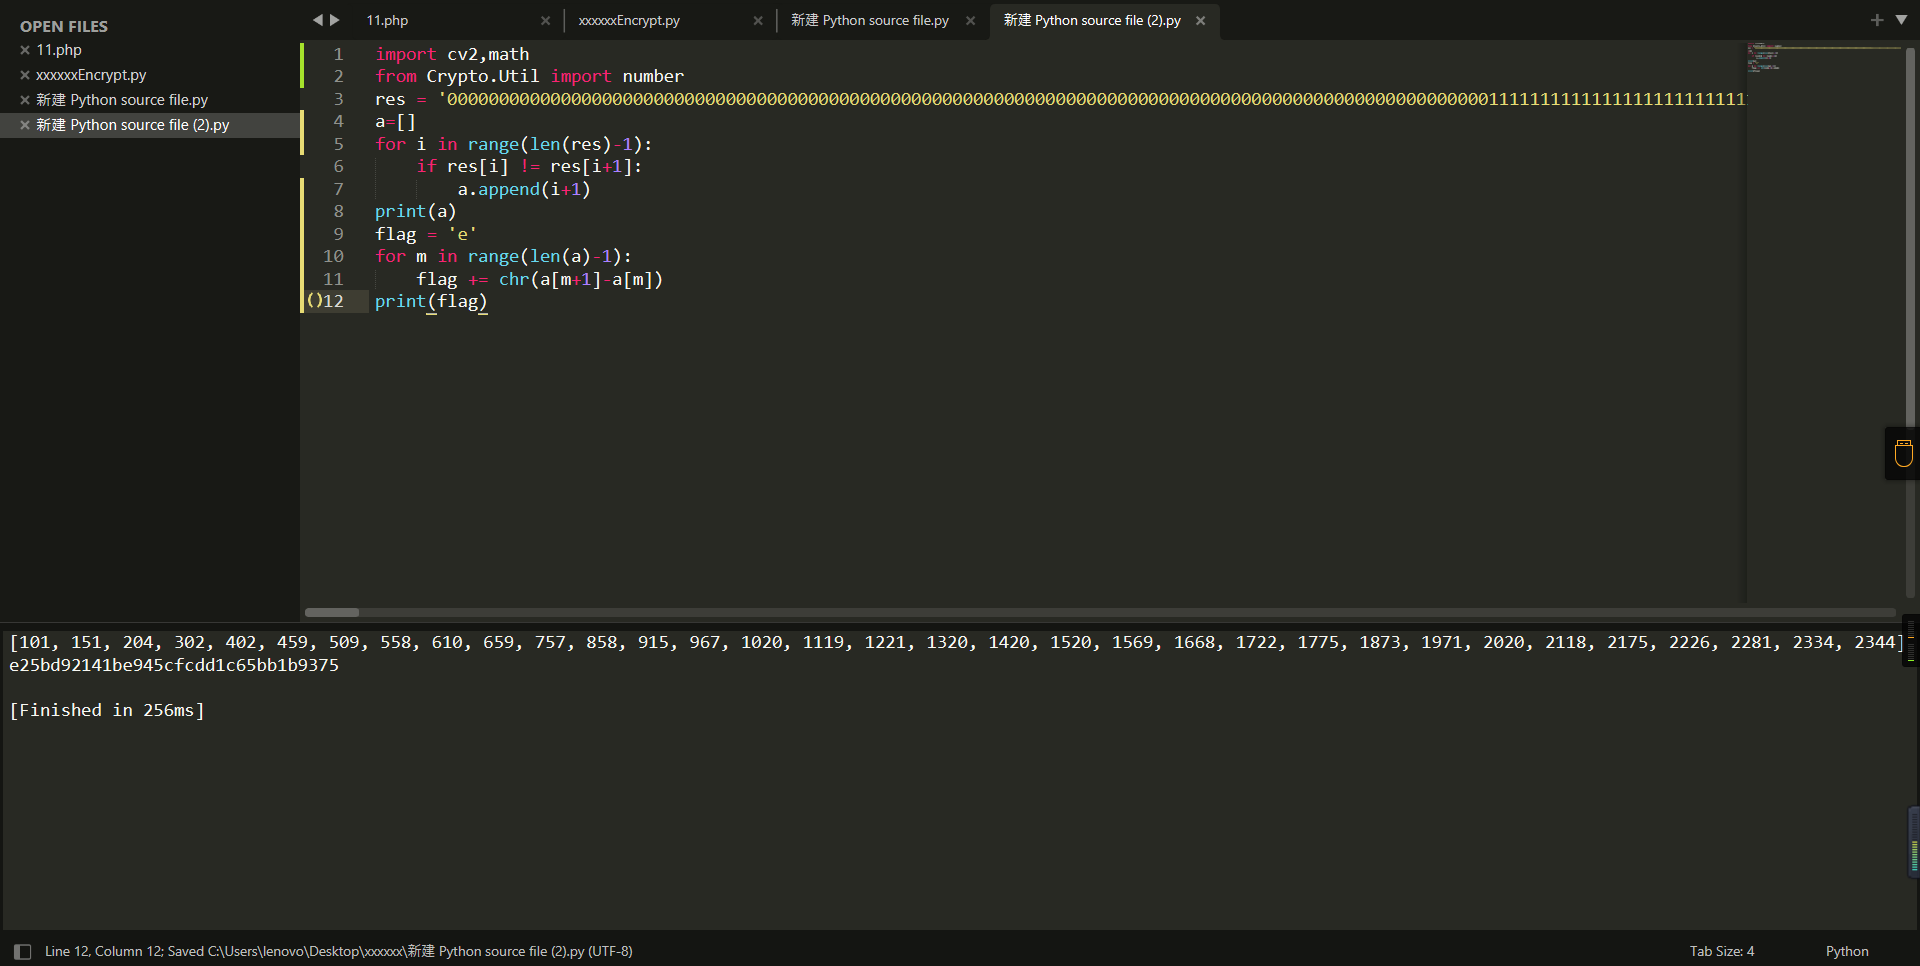The height and width of the screenshot is (966, 1920).
Task: Switch to the xxxxxxEncrypt.py tab
Action: click(629, 20)
